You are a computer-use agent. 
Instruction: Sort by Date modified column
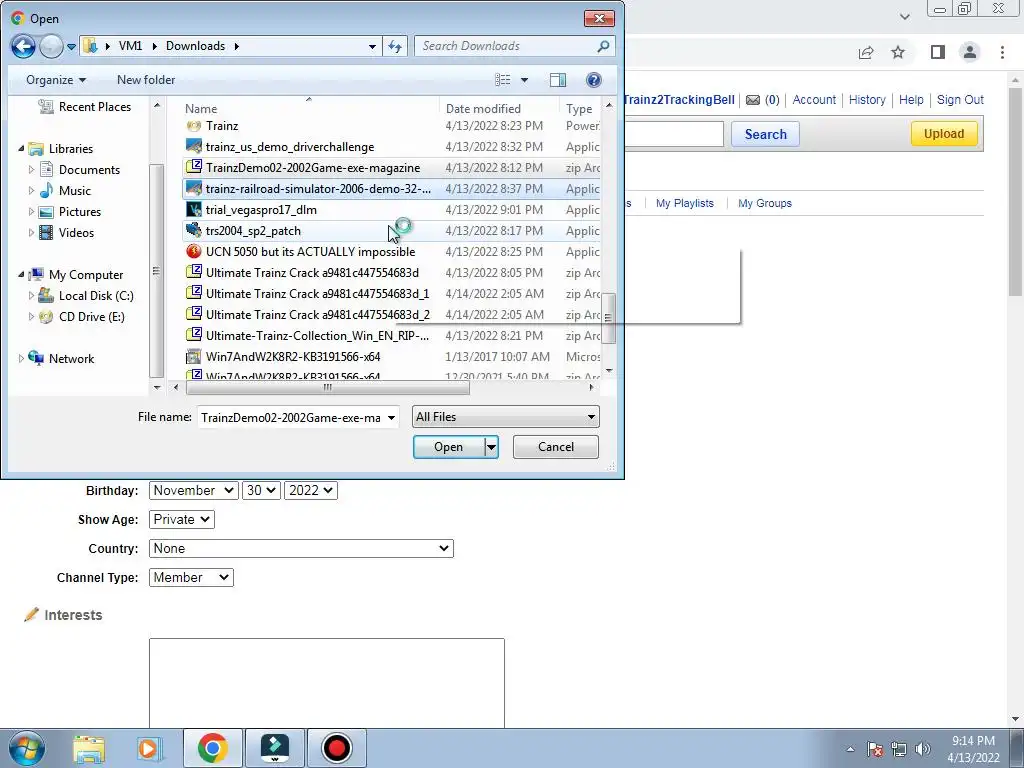tap(483, 109)
